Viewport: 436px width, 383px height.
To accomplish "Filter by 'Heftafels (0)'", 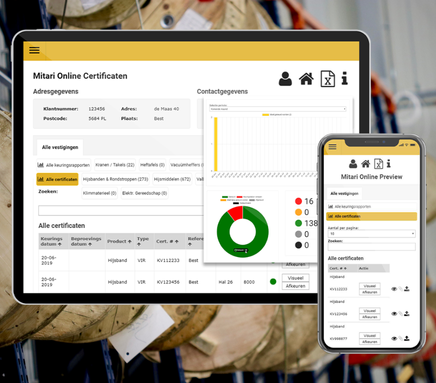I will pyautogui.click(x=152, y=165).
